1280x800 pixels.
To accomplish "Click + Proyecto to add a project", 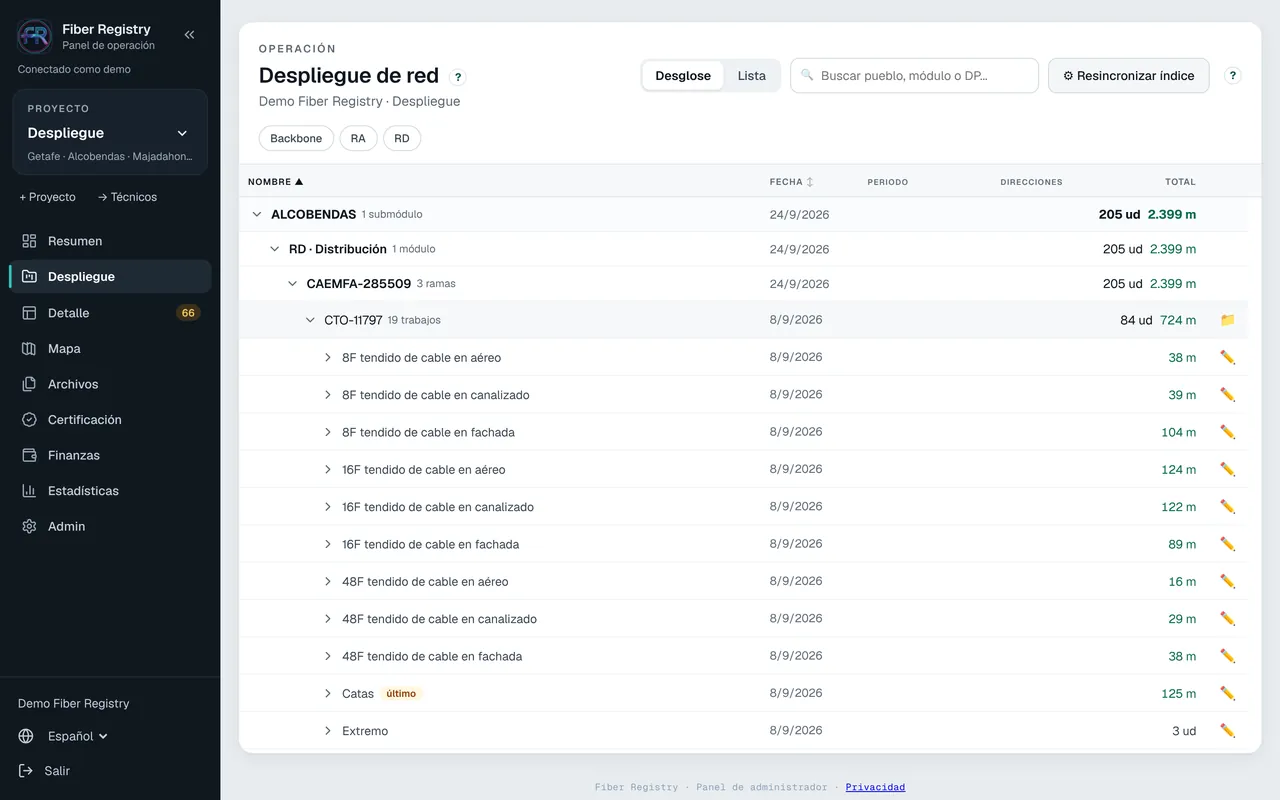I will click(x=47, y=197).
